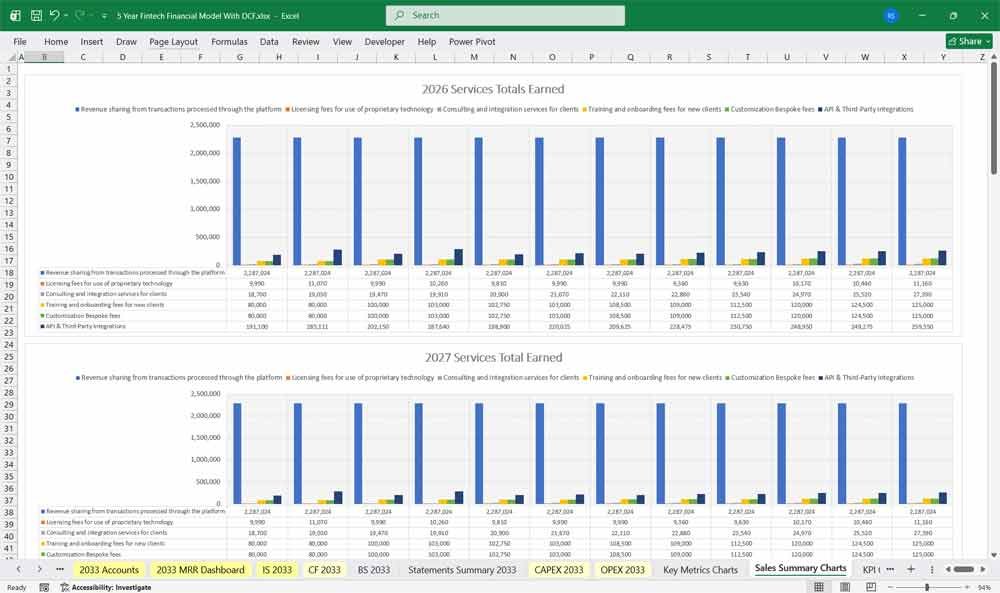Click the Save icon in title bar
Screen dimensions: 1000x593
coord(36,15)
